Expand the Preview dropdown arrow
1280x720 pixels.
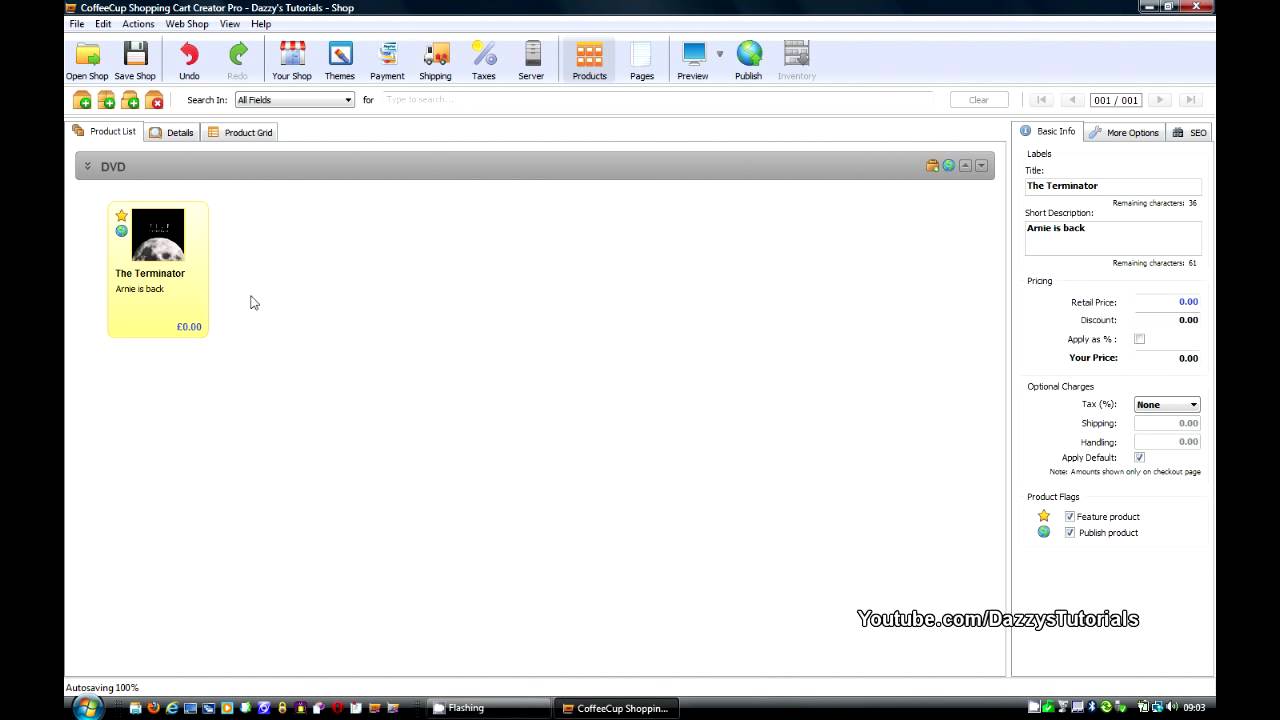(x=719, y=54)
